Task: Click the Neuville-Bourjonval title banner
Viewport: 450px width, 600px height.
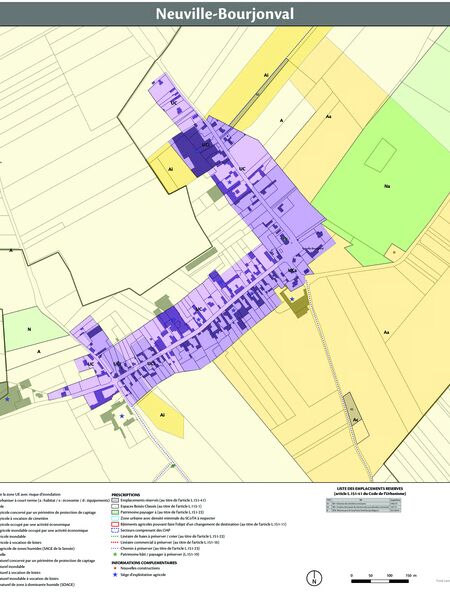Action: click(225, 14)
